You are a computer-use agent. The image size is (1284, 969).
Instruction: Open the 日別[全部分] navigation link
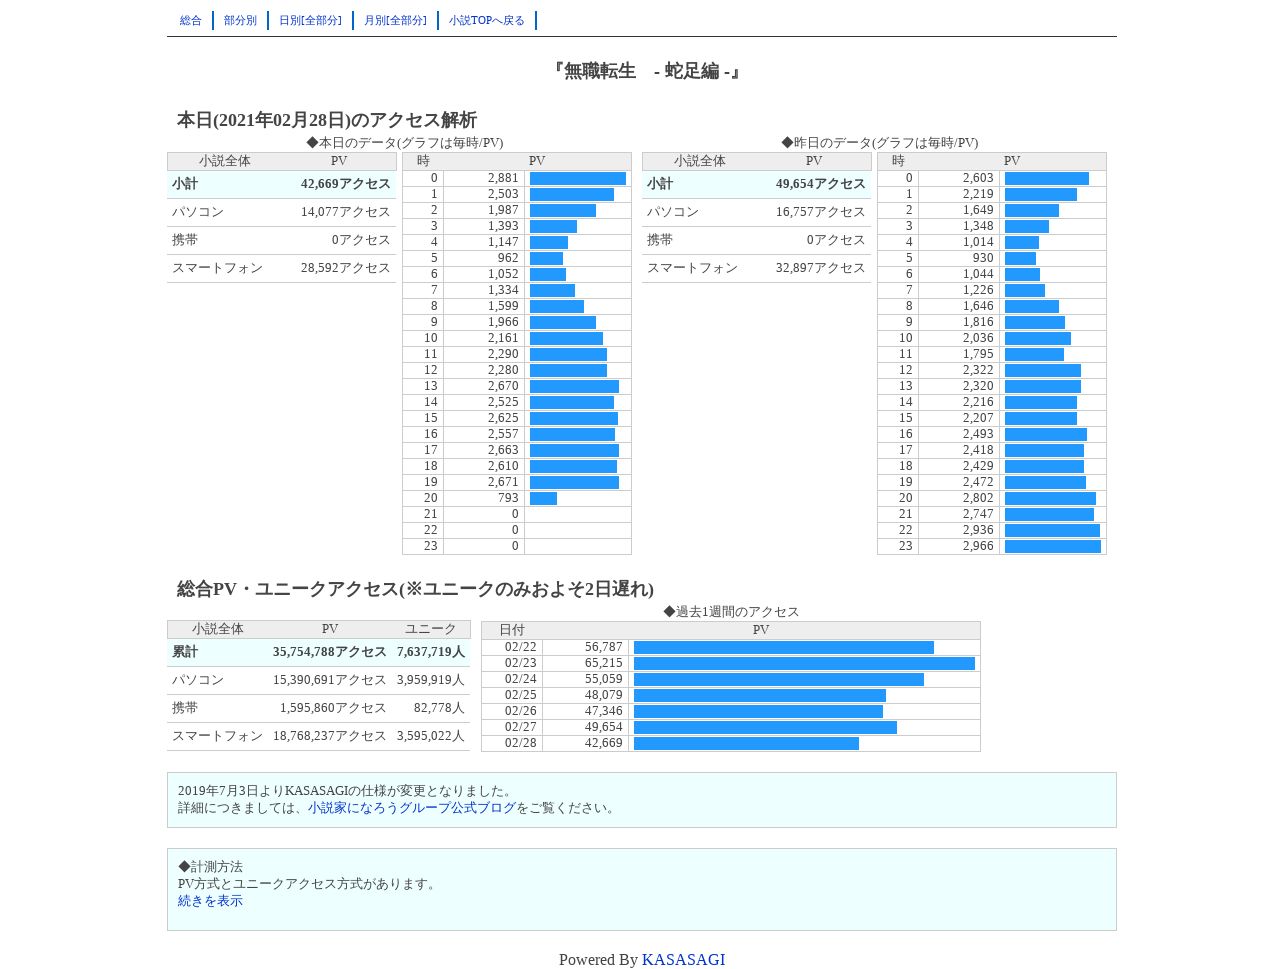coord(310,20)
